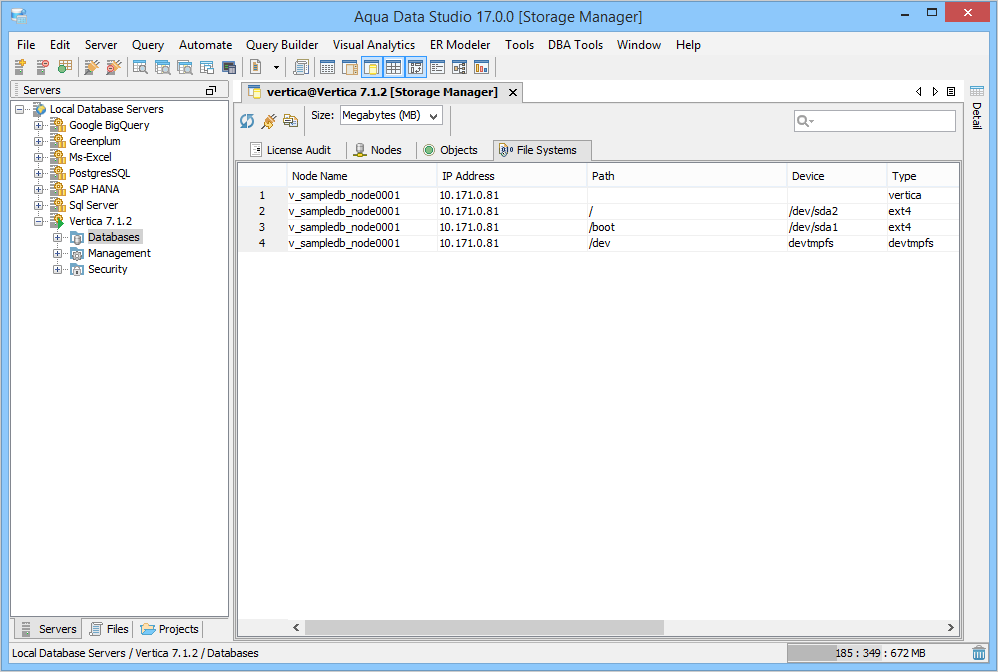This screenshot has height=672, width=998.
Task: Launch the dark console shell icon
Action: point(229,67)
